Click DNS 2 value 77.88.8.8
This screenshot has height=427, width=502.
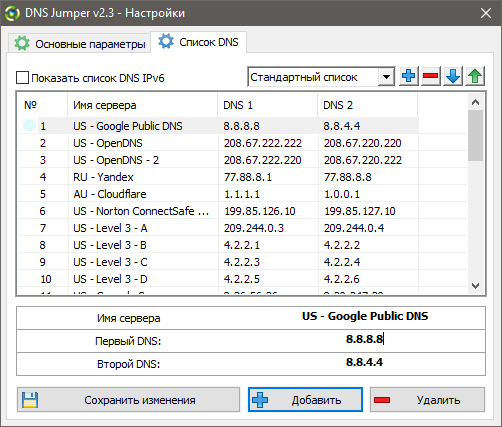[x=348, y=177]
